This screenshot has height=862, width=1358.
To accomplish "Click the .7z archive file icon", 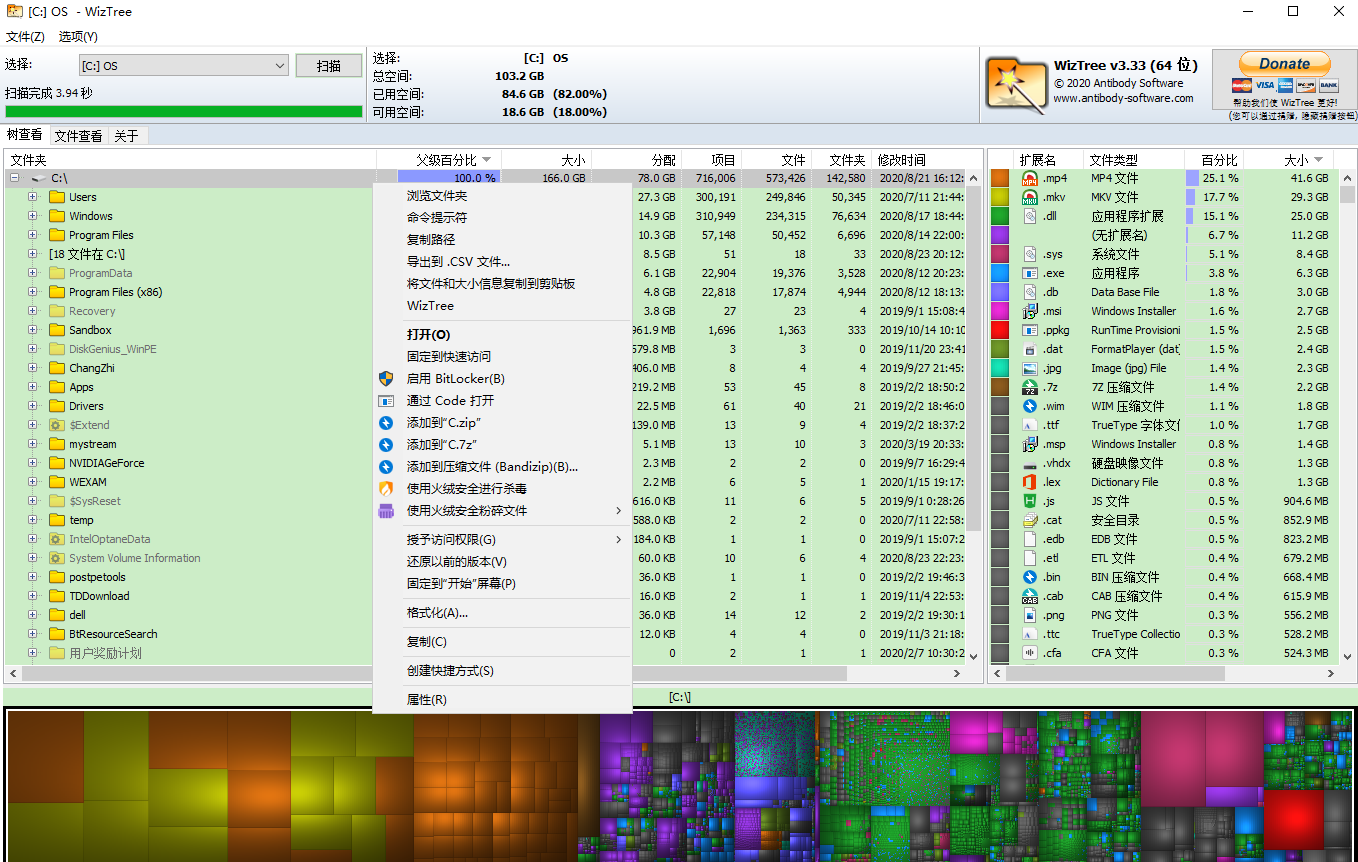I will (1029, 387).
